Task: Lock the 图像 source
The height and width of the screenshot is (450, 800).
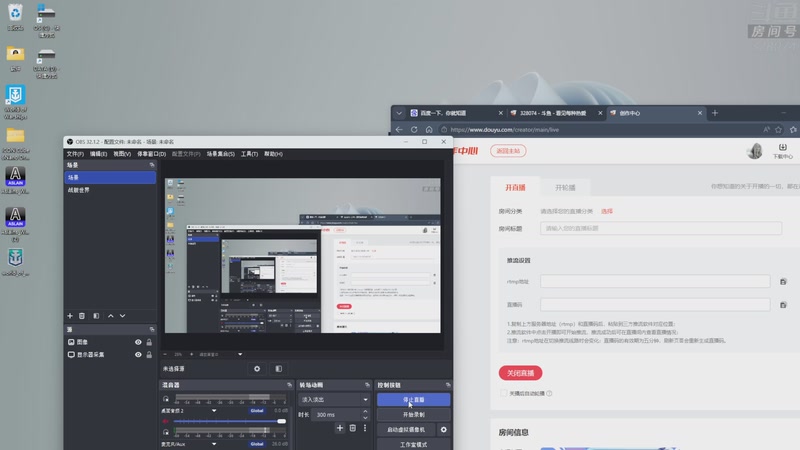Action: click(149, 342)
